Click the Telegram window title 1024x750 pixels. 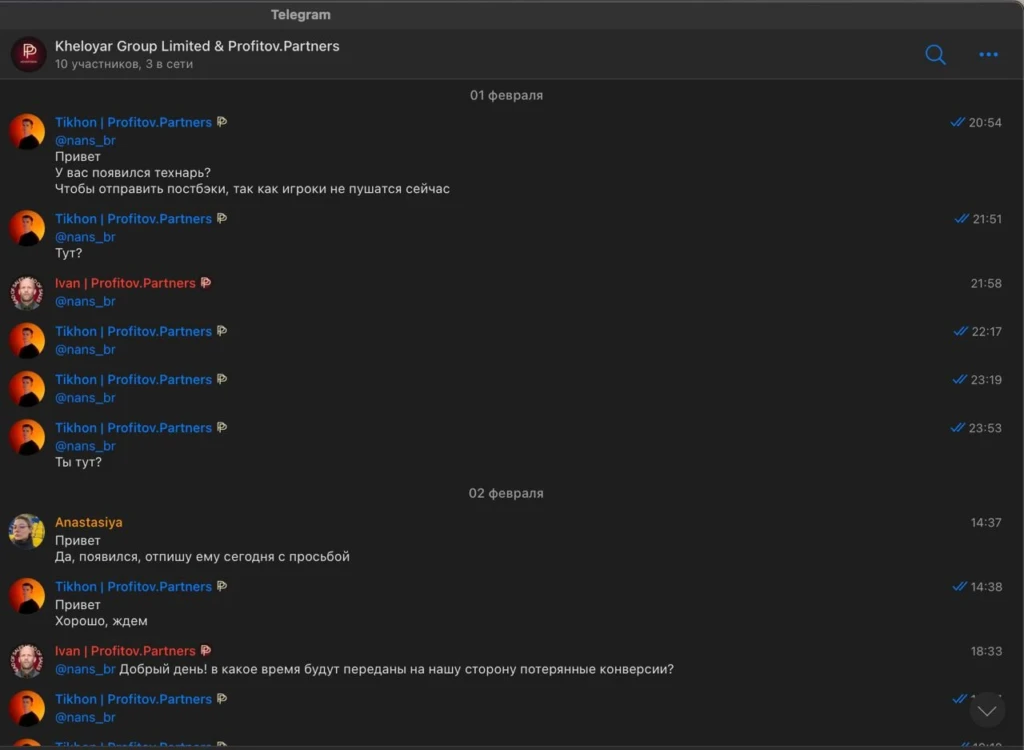point(301,14)
